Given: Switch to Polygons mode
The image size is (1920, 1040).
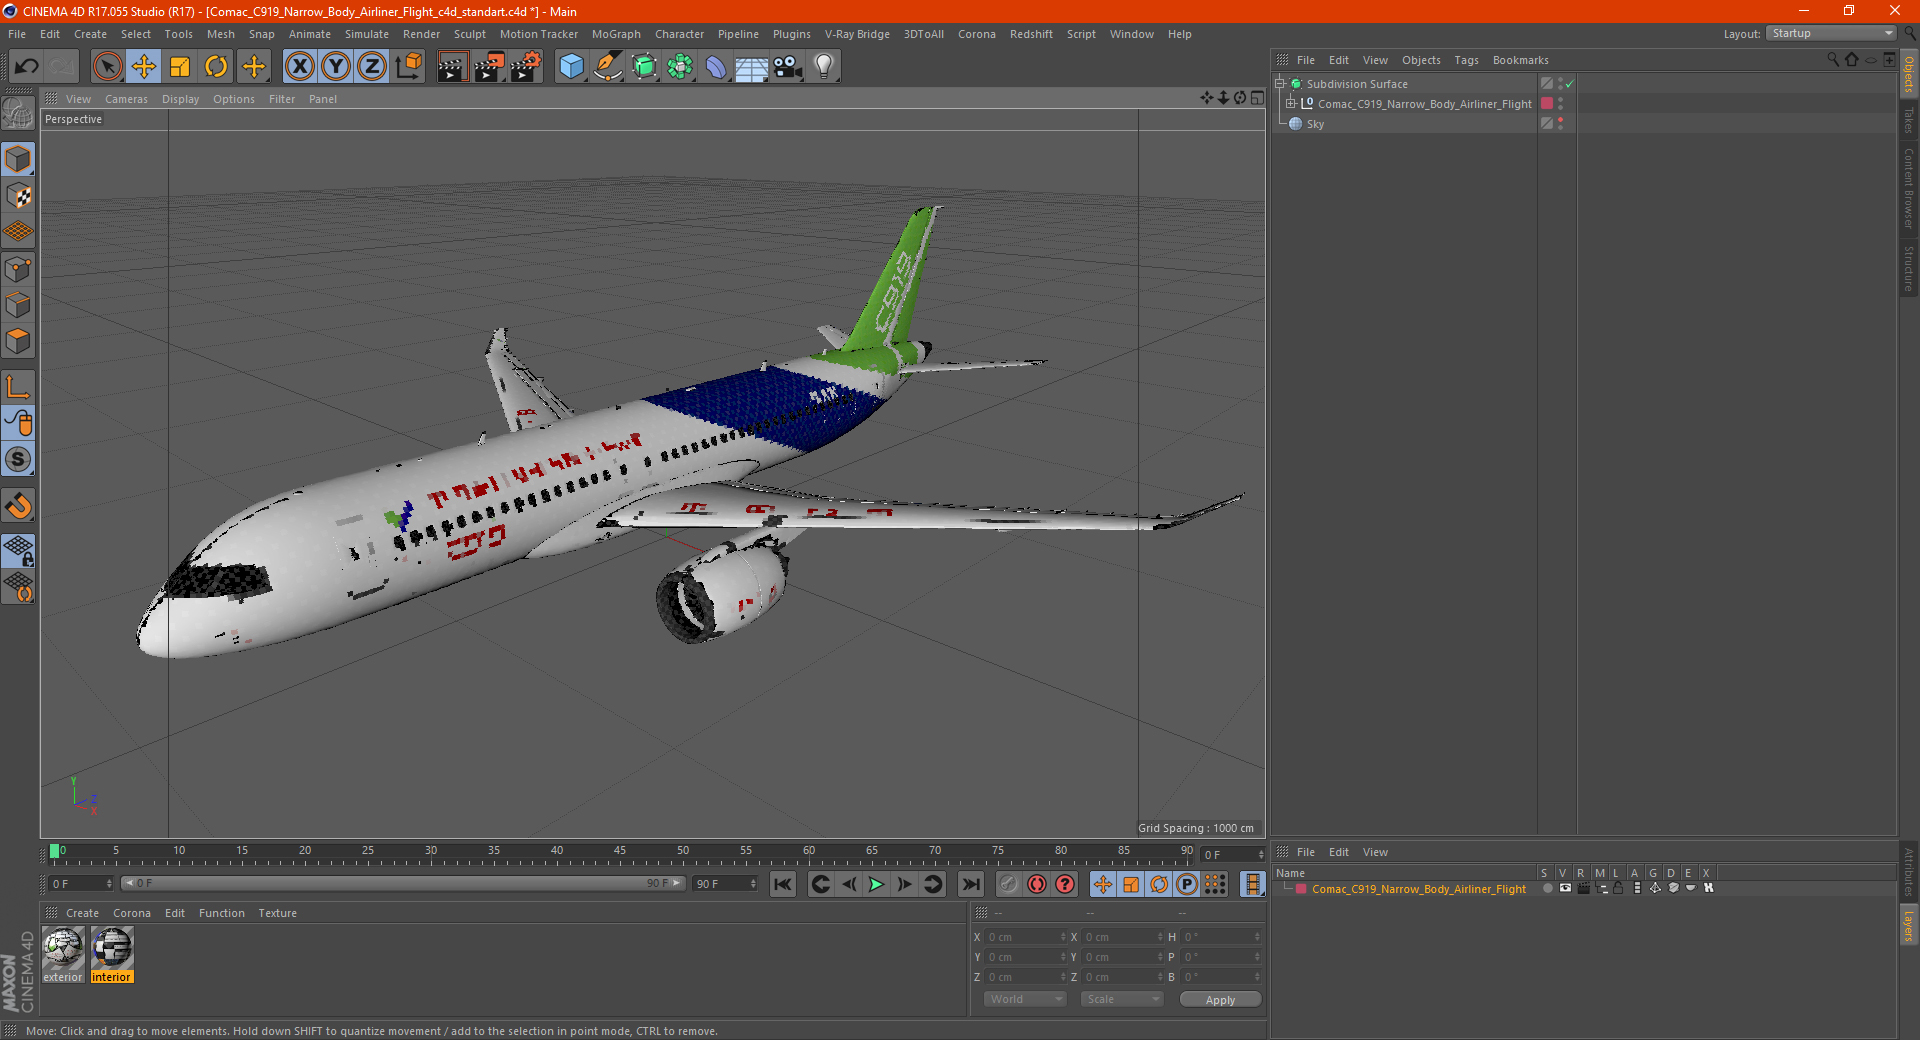Looking at the screenshot, I should (x=18, y=341).
